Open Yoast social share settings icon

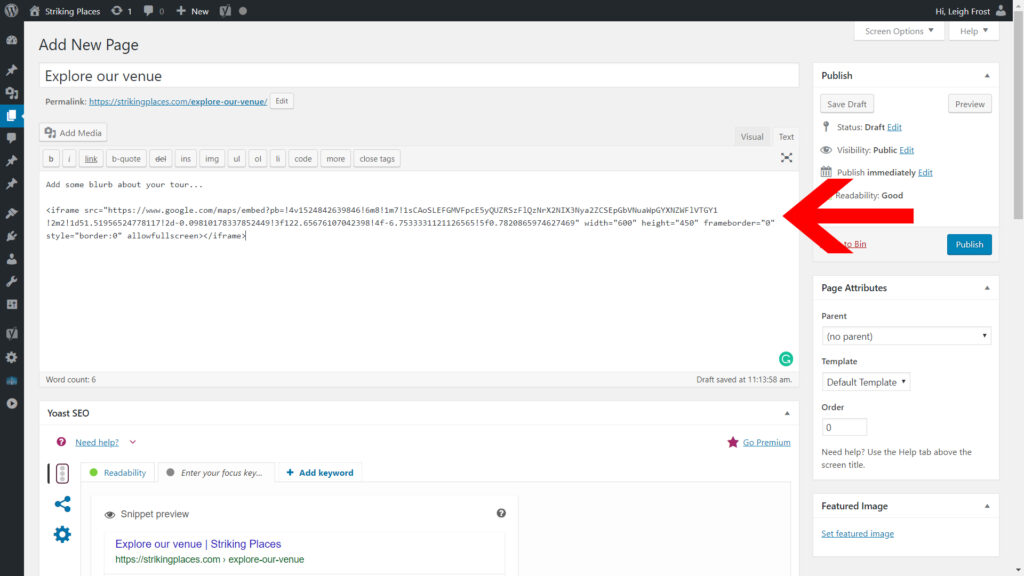click(x=62, y=504)
